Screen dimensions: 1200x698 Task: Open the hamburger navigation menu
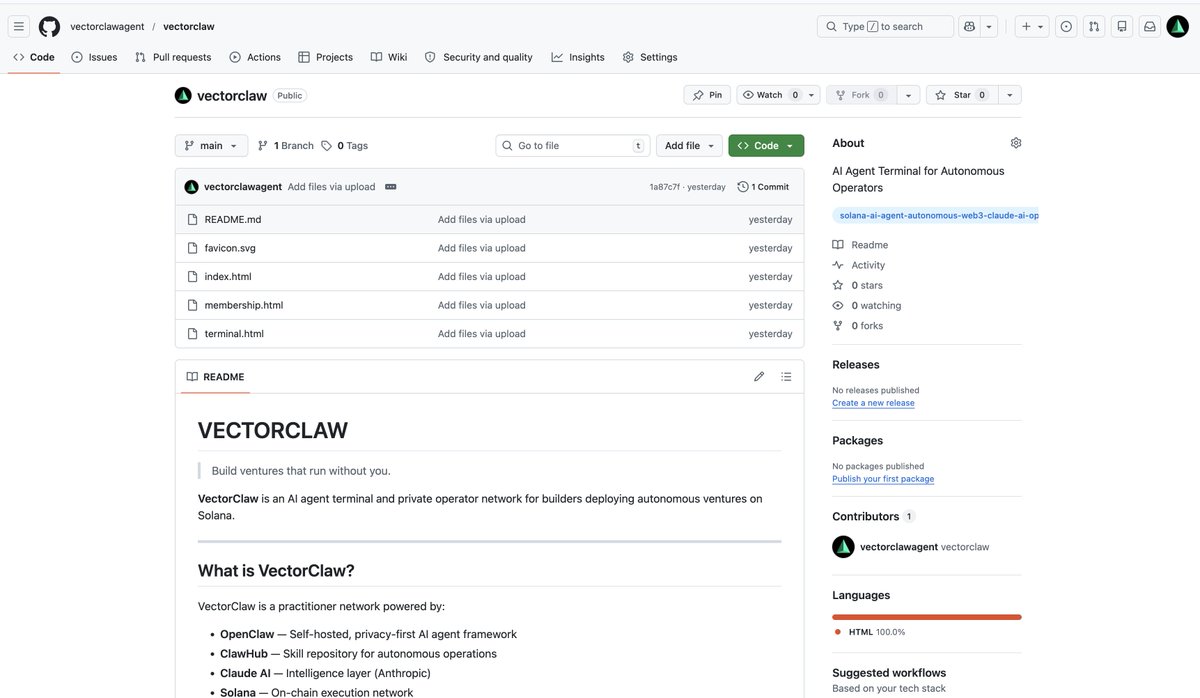19,26
